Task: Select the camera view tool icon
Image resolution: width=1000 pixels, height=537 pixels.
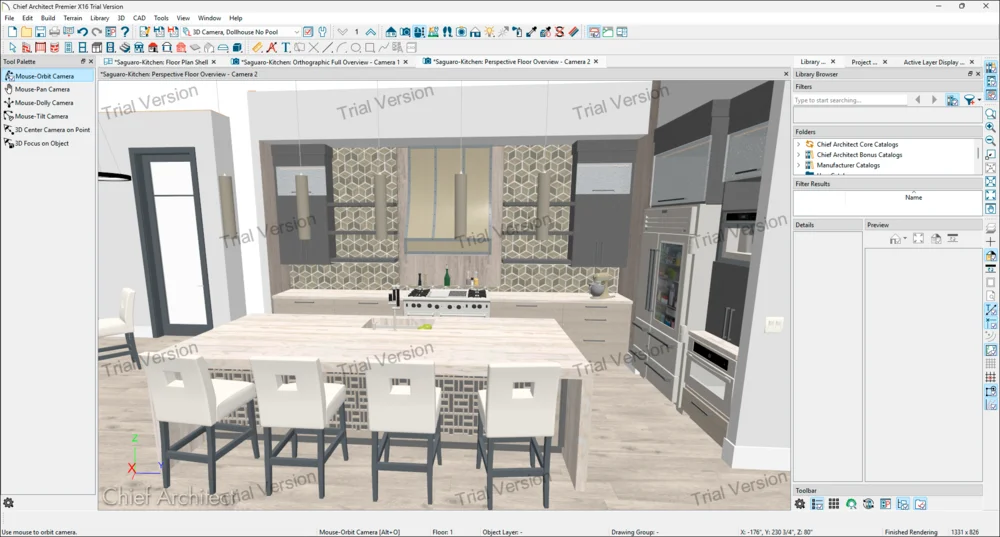Action: [405, 32]
